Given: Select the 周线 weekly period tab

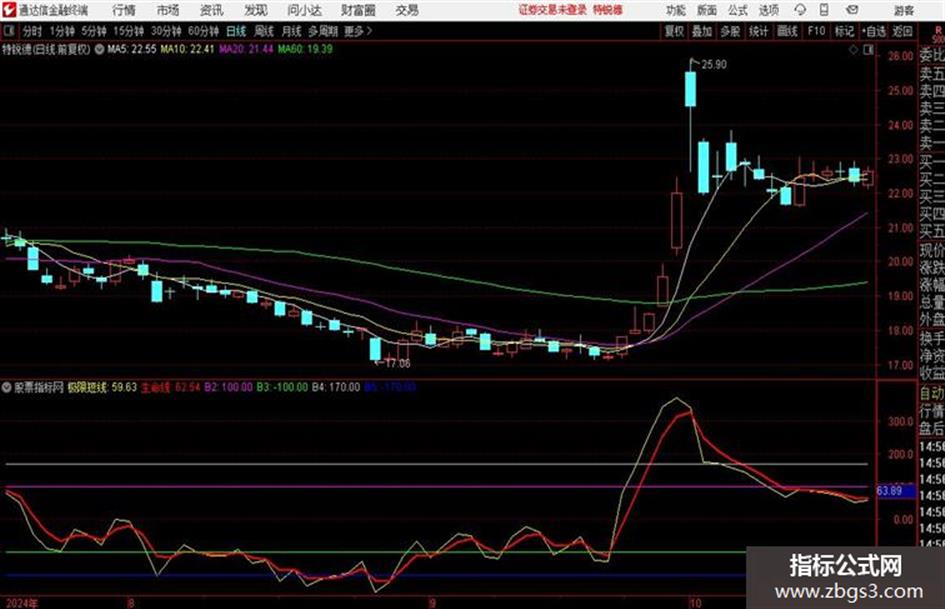Looking at the screenshot, I should [x=264, y=31].
